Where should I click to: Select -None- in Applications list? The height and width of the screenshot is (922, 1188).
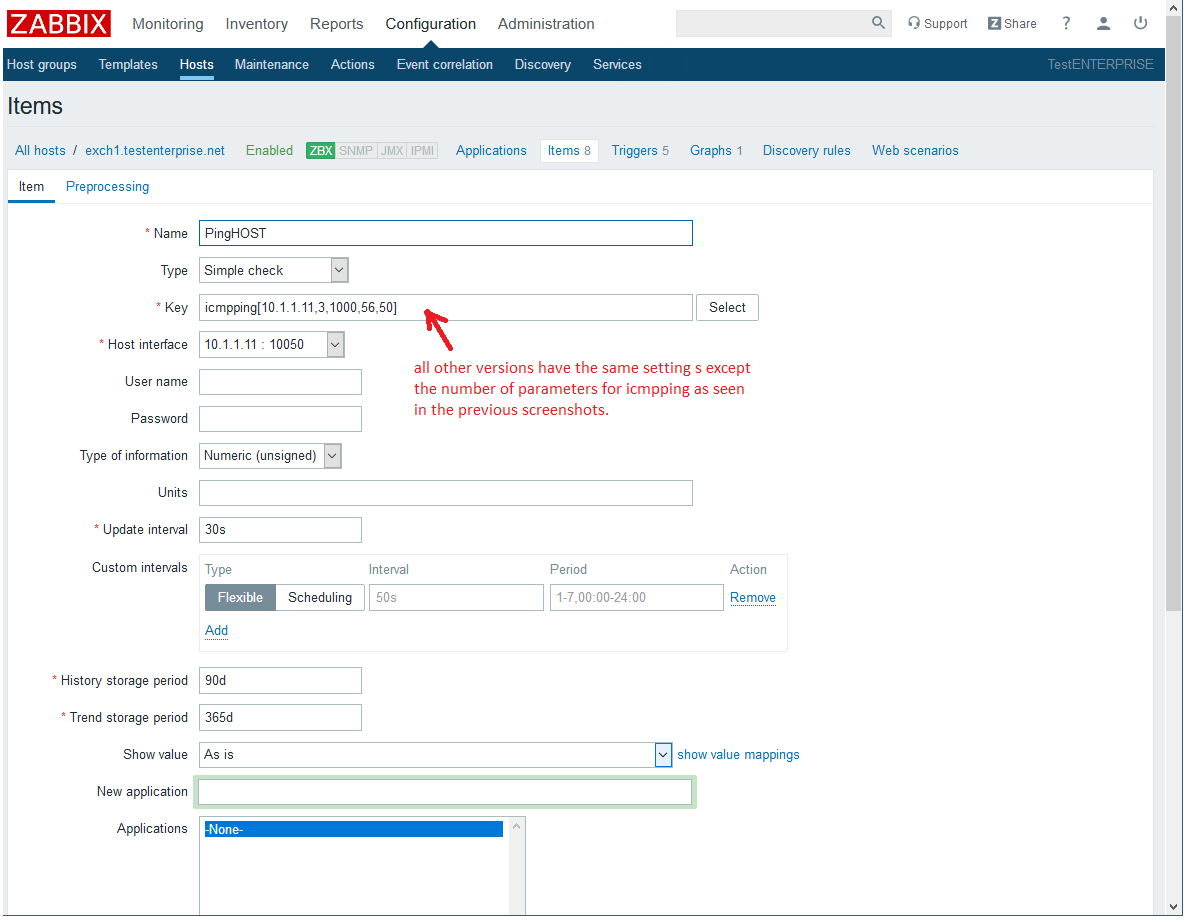[353, 830]
